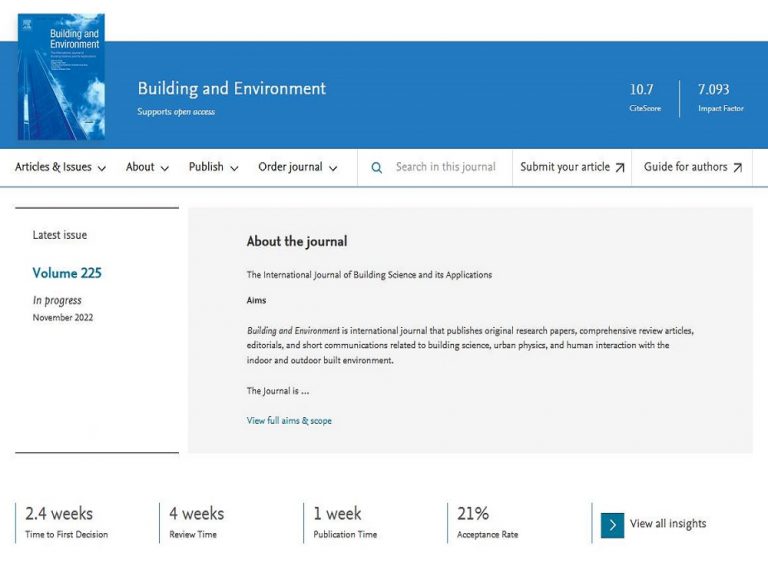Click the Aims subheading
768x576 pixels.
[256, 300]
